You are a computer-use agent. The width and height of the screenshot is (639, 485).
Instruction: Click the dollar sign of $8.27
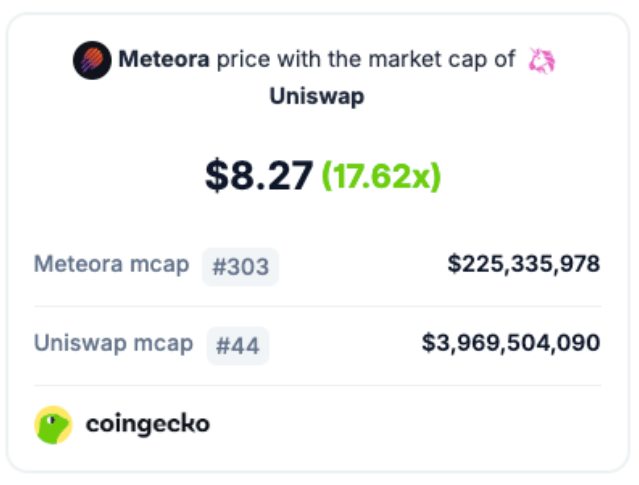point(217,177)
